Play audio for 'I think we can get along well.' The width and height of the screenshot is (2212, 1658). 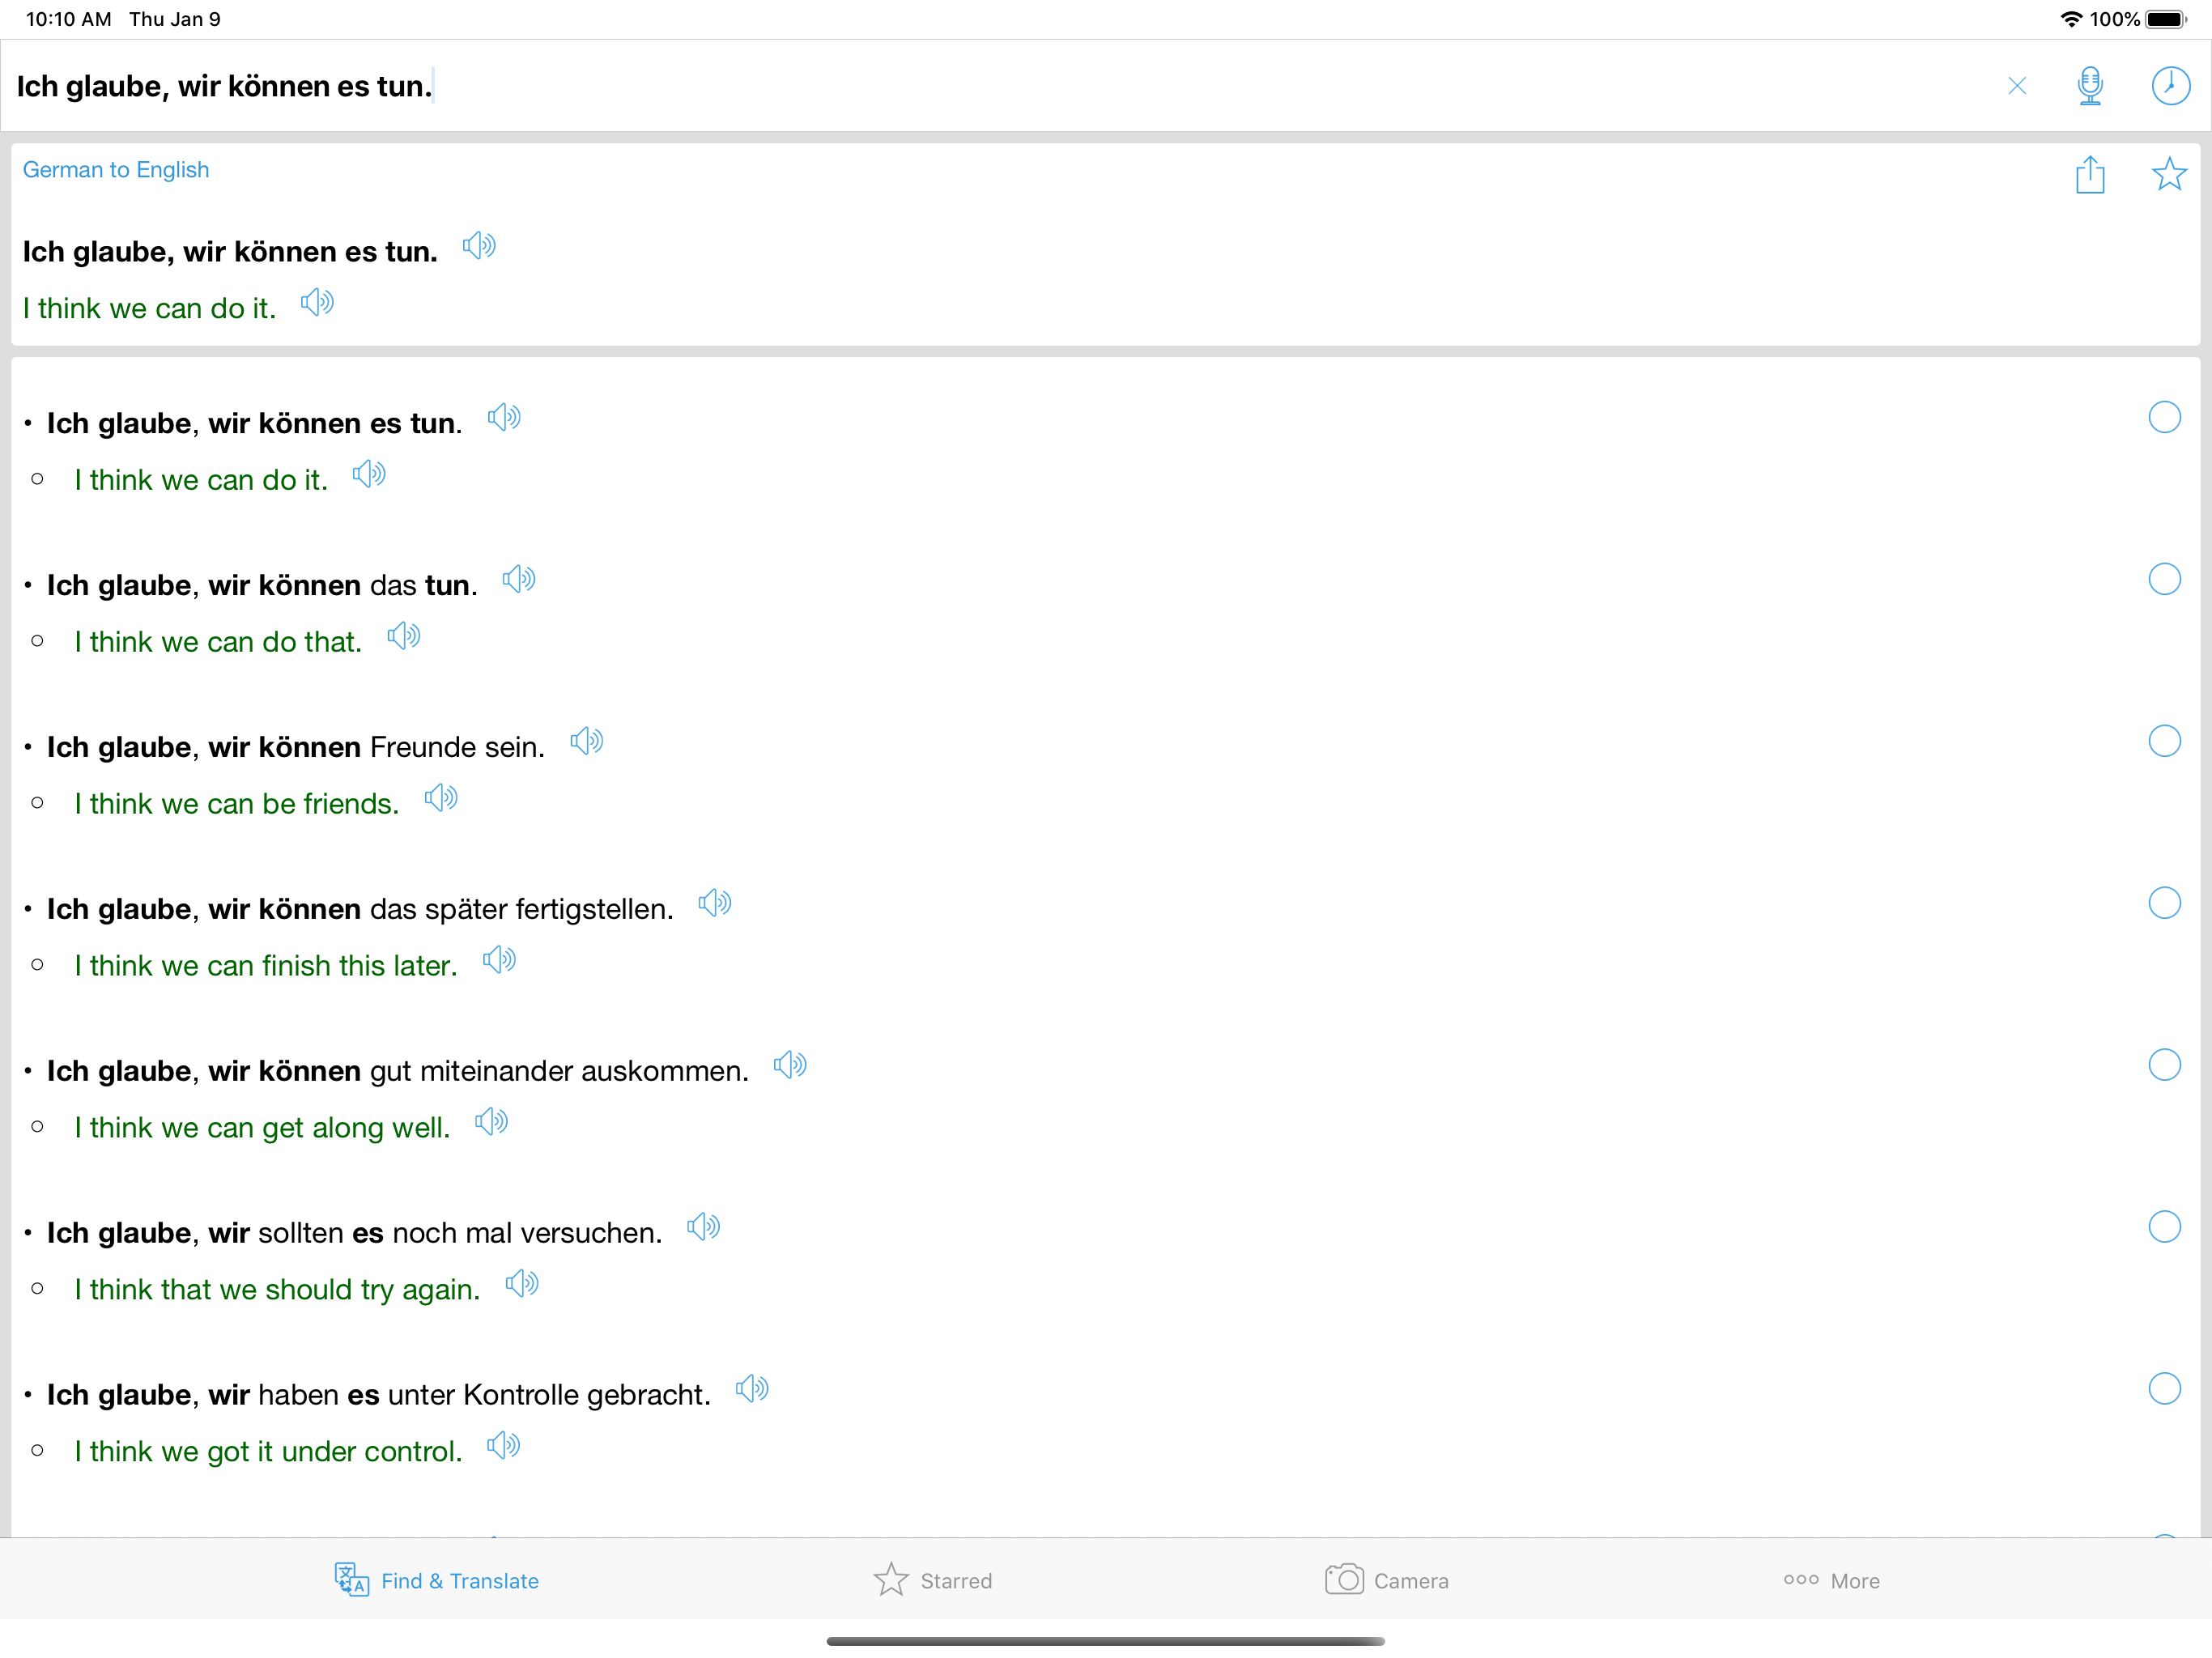(x=491, y=1123)
